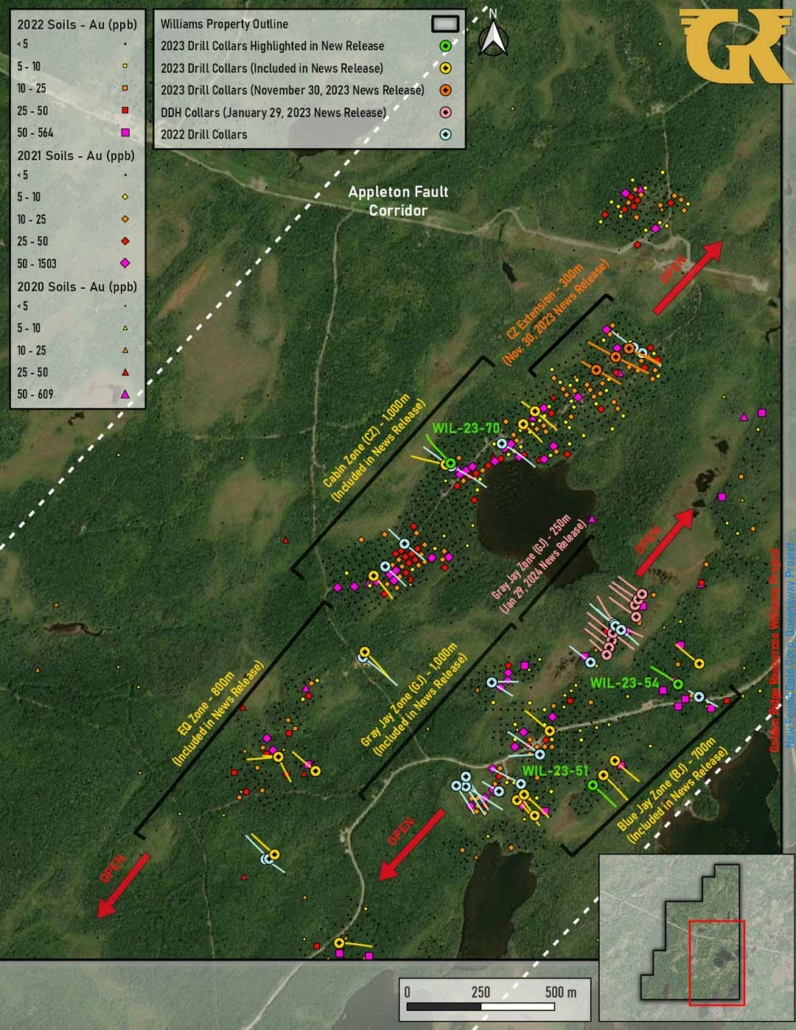Click the magenta 50 - 609 triangle swatch
This screenshot has height=1030, width=796.
125,394
